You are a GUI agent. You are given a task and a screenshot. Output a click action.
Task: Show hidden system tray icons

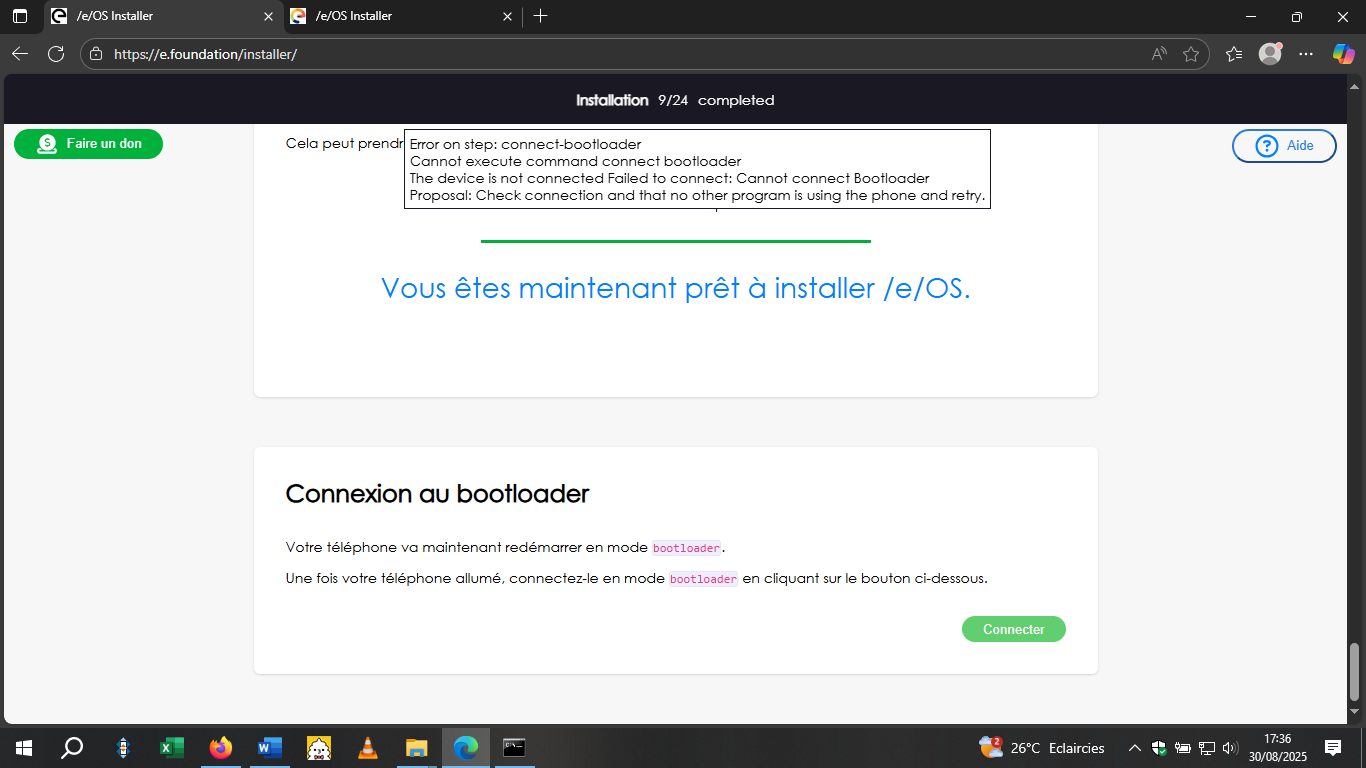tap(1135, 748)
